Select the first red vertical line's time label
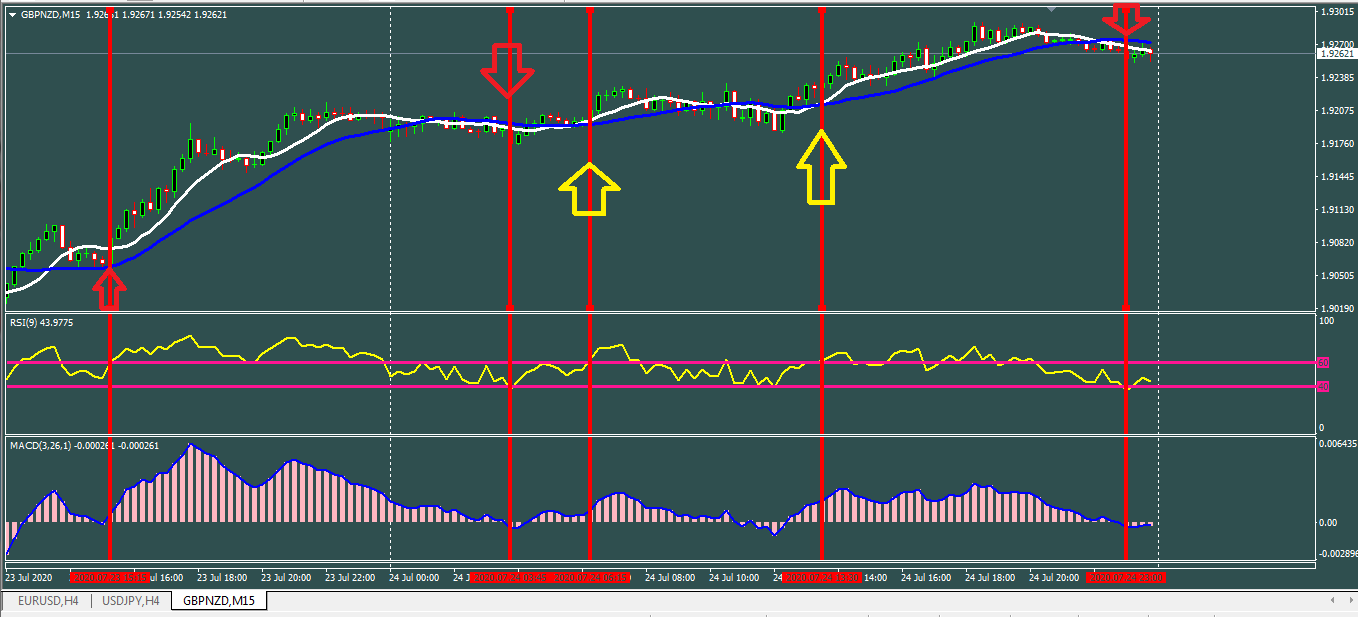Image resolution: width=1358 pixels, height=617 pixels. pos(109,578)
